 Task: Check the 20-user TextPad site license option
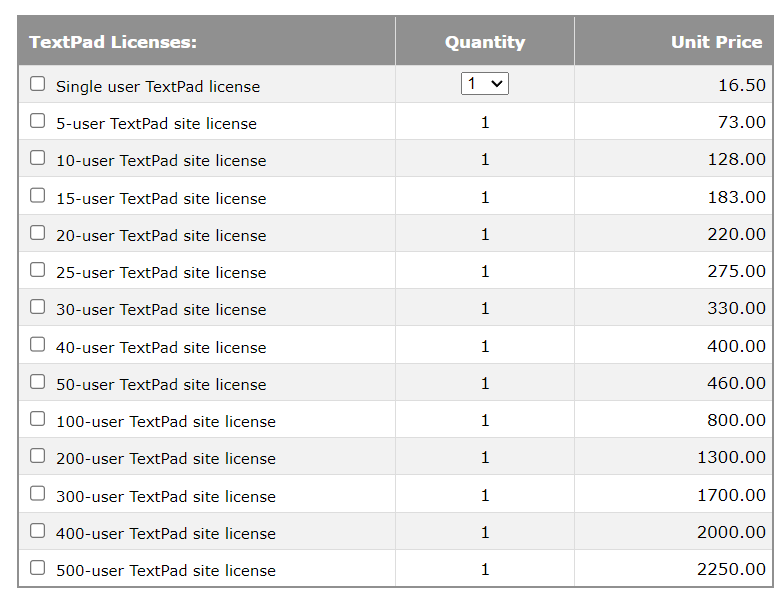38,233
